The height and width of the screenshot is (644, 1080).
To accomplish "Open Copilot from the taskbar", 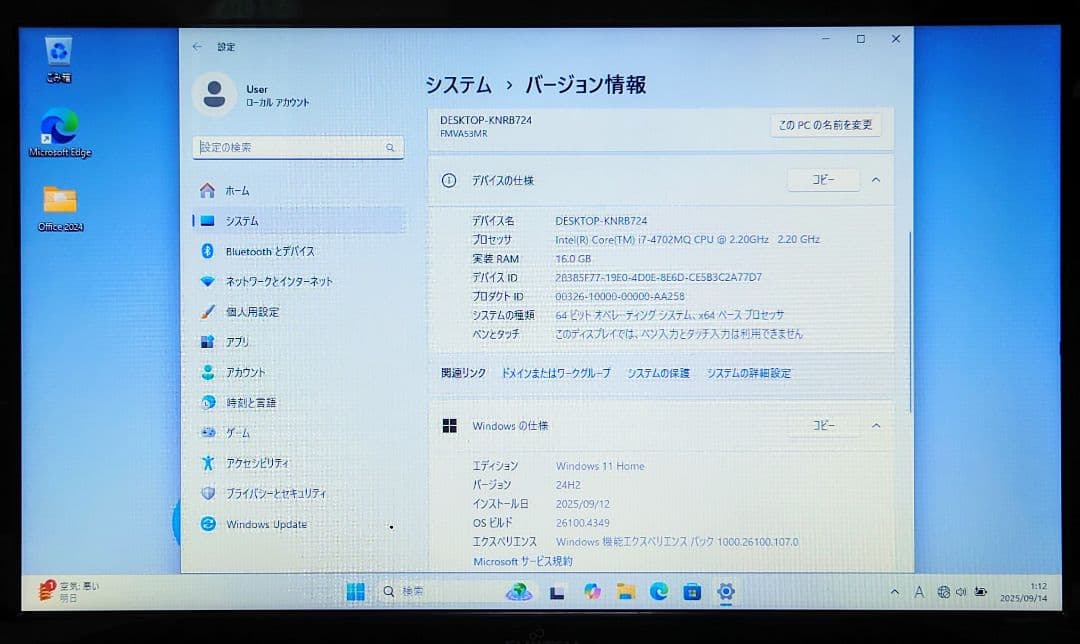I will [590, 592].
